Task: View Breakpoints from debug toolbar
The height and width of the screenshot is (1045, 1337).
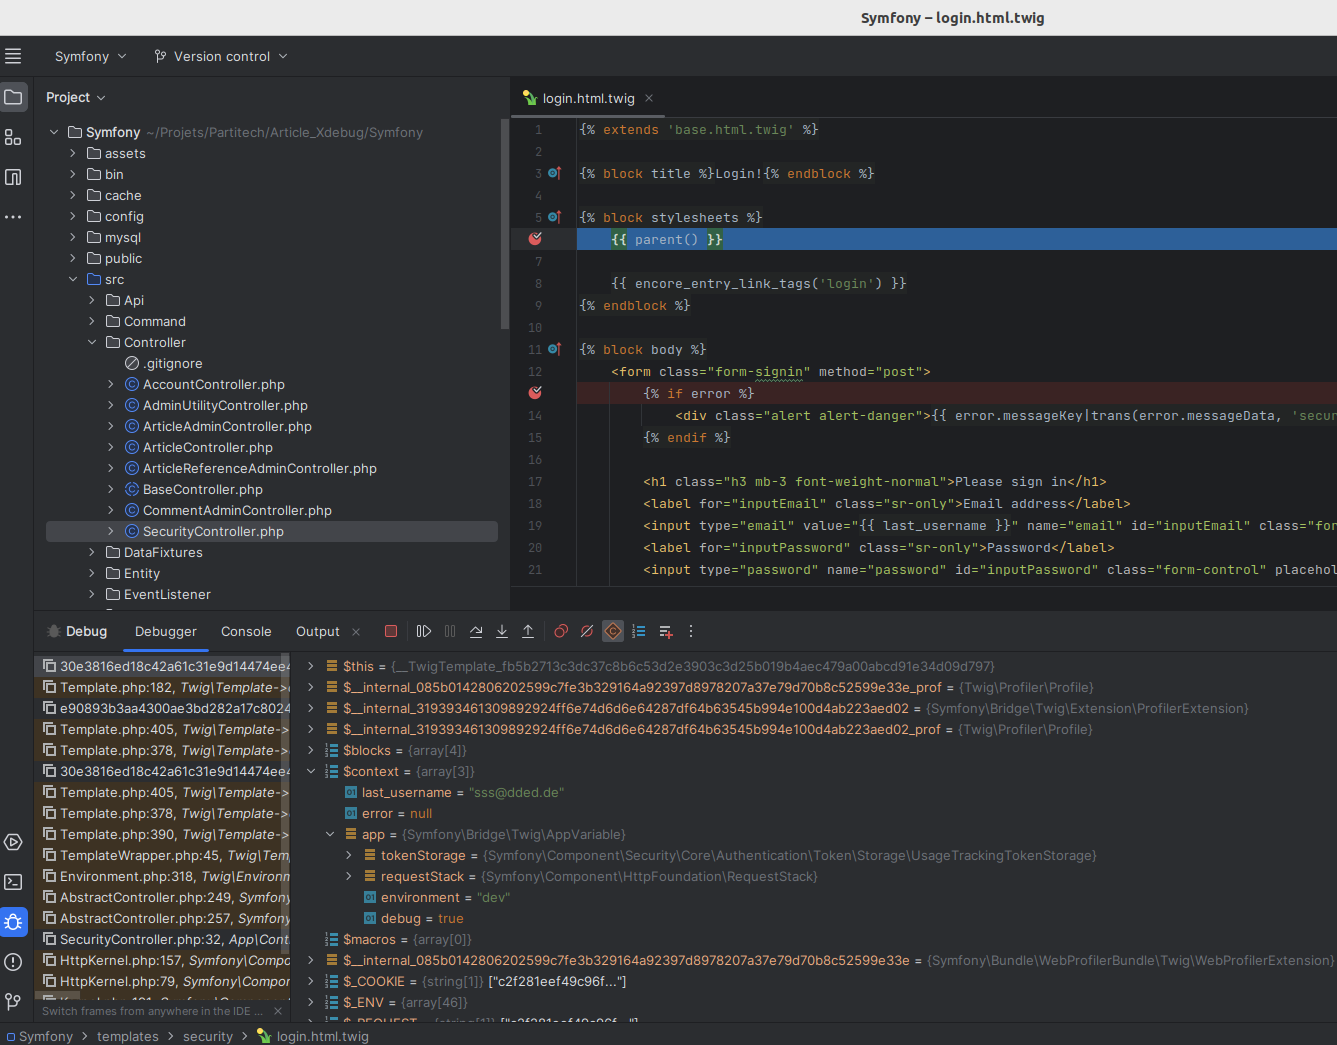Action: pos(561,631)
